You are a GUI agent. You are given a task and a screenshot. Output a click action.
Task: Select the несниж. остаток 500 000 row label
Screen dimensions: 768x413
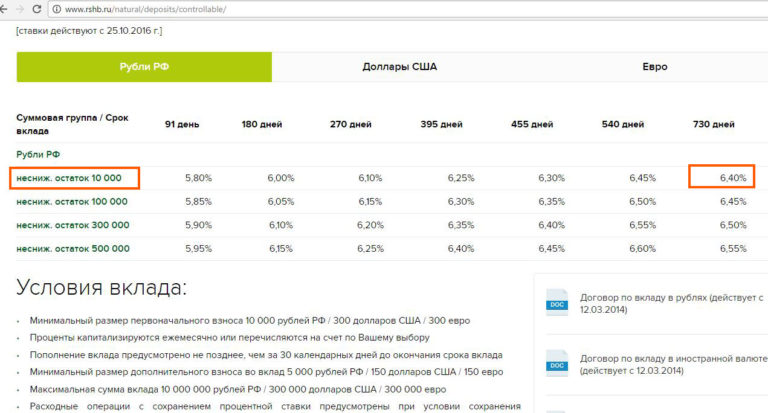(72, 248)
